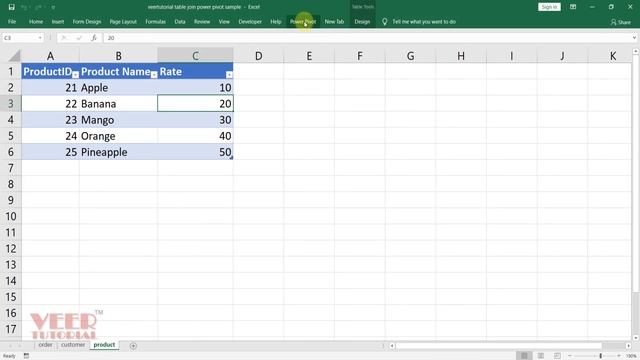
Task: Open the Page Layout ribbon tab
Action: point(123,22)
